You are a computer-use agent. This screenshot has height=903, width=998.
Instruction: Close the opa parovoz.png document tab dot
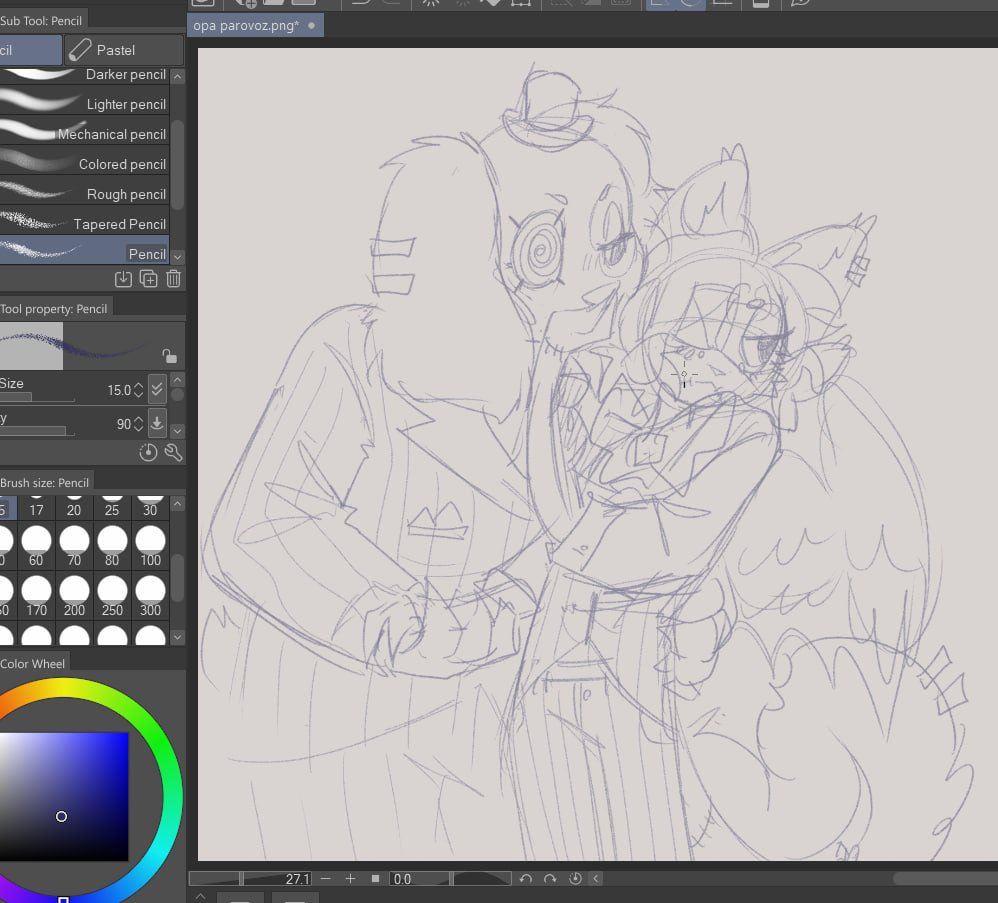311,25
